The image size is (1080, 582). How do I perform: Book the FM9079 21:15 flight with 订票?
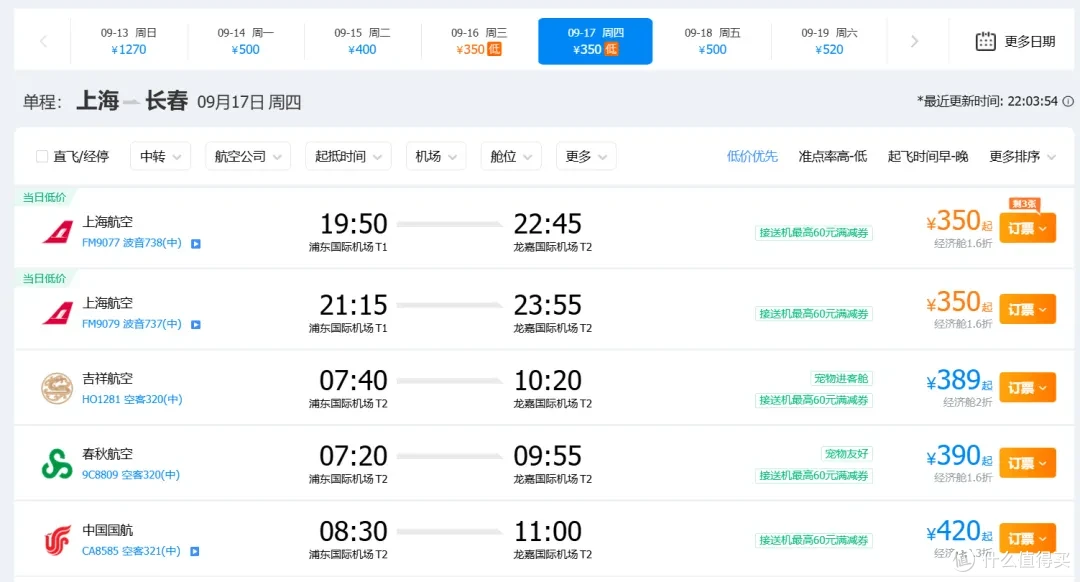(1027, 309)
